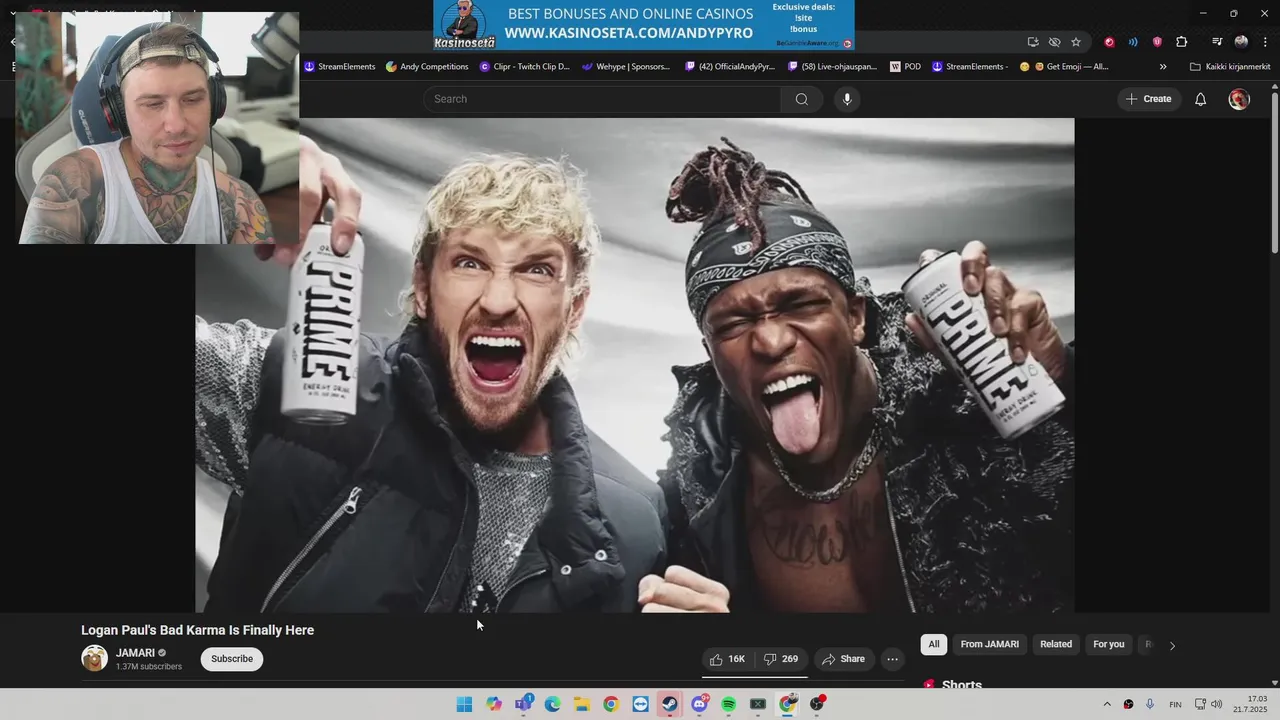Open Steam from the taskbar

(x=670, y=704)
